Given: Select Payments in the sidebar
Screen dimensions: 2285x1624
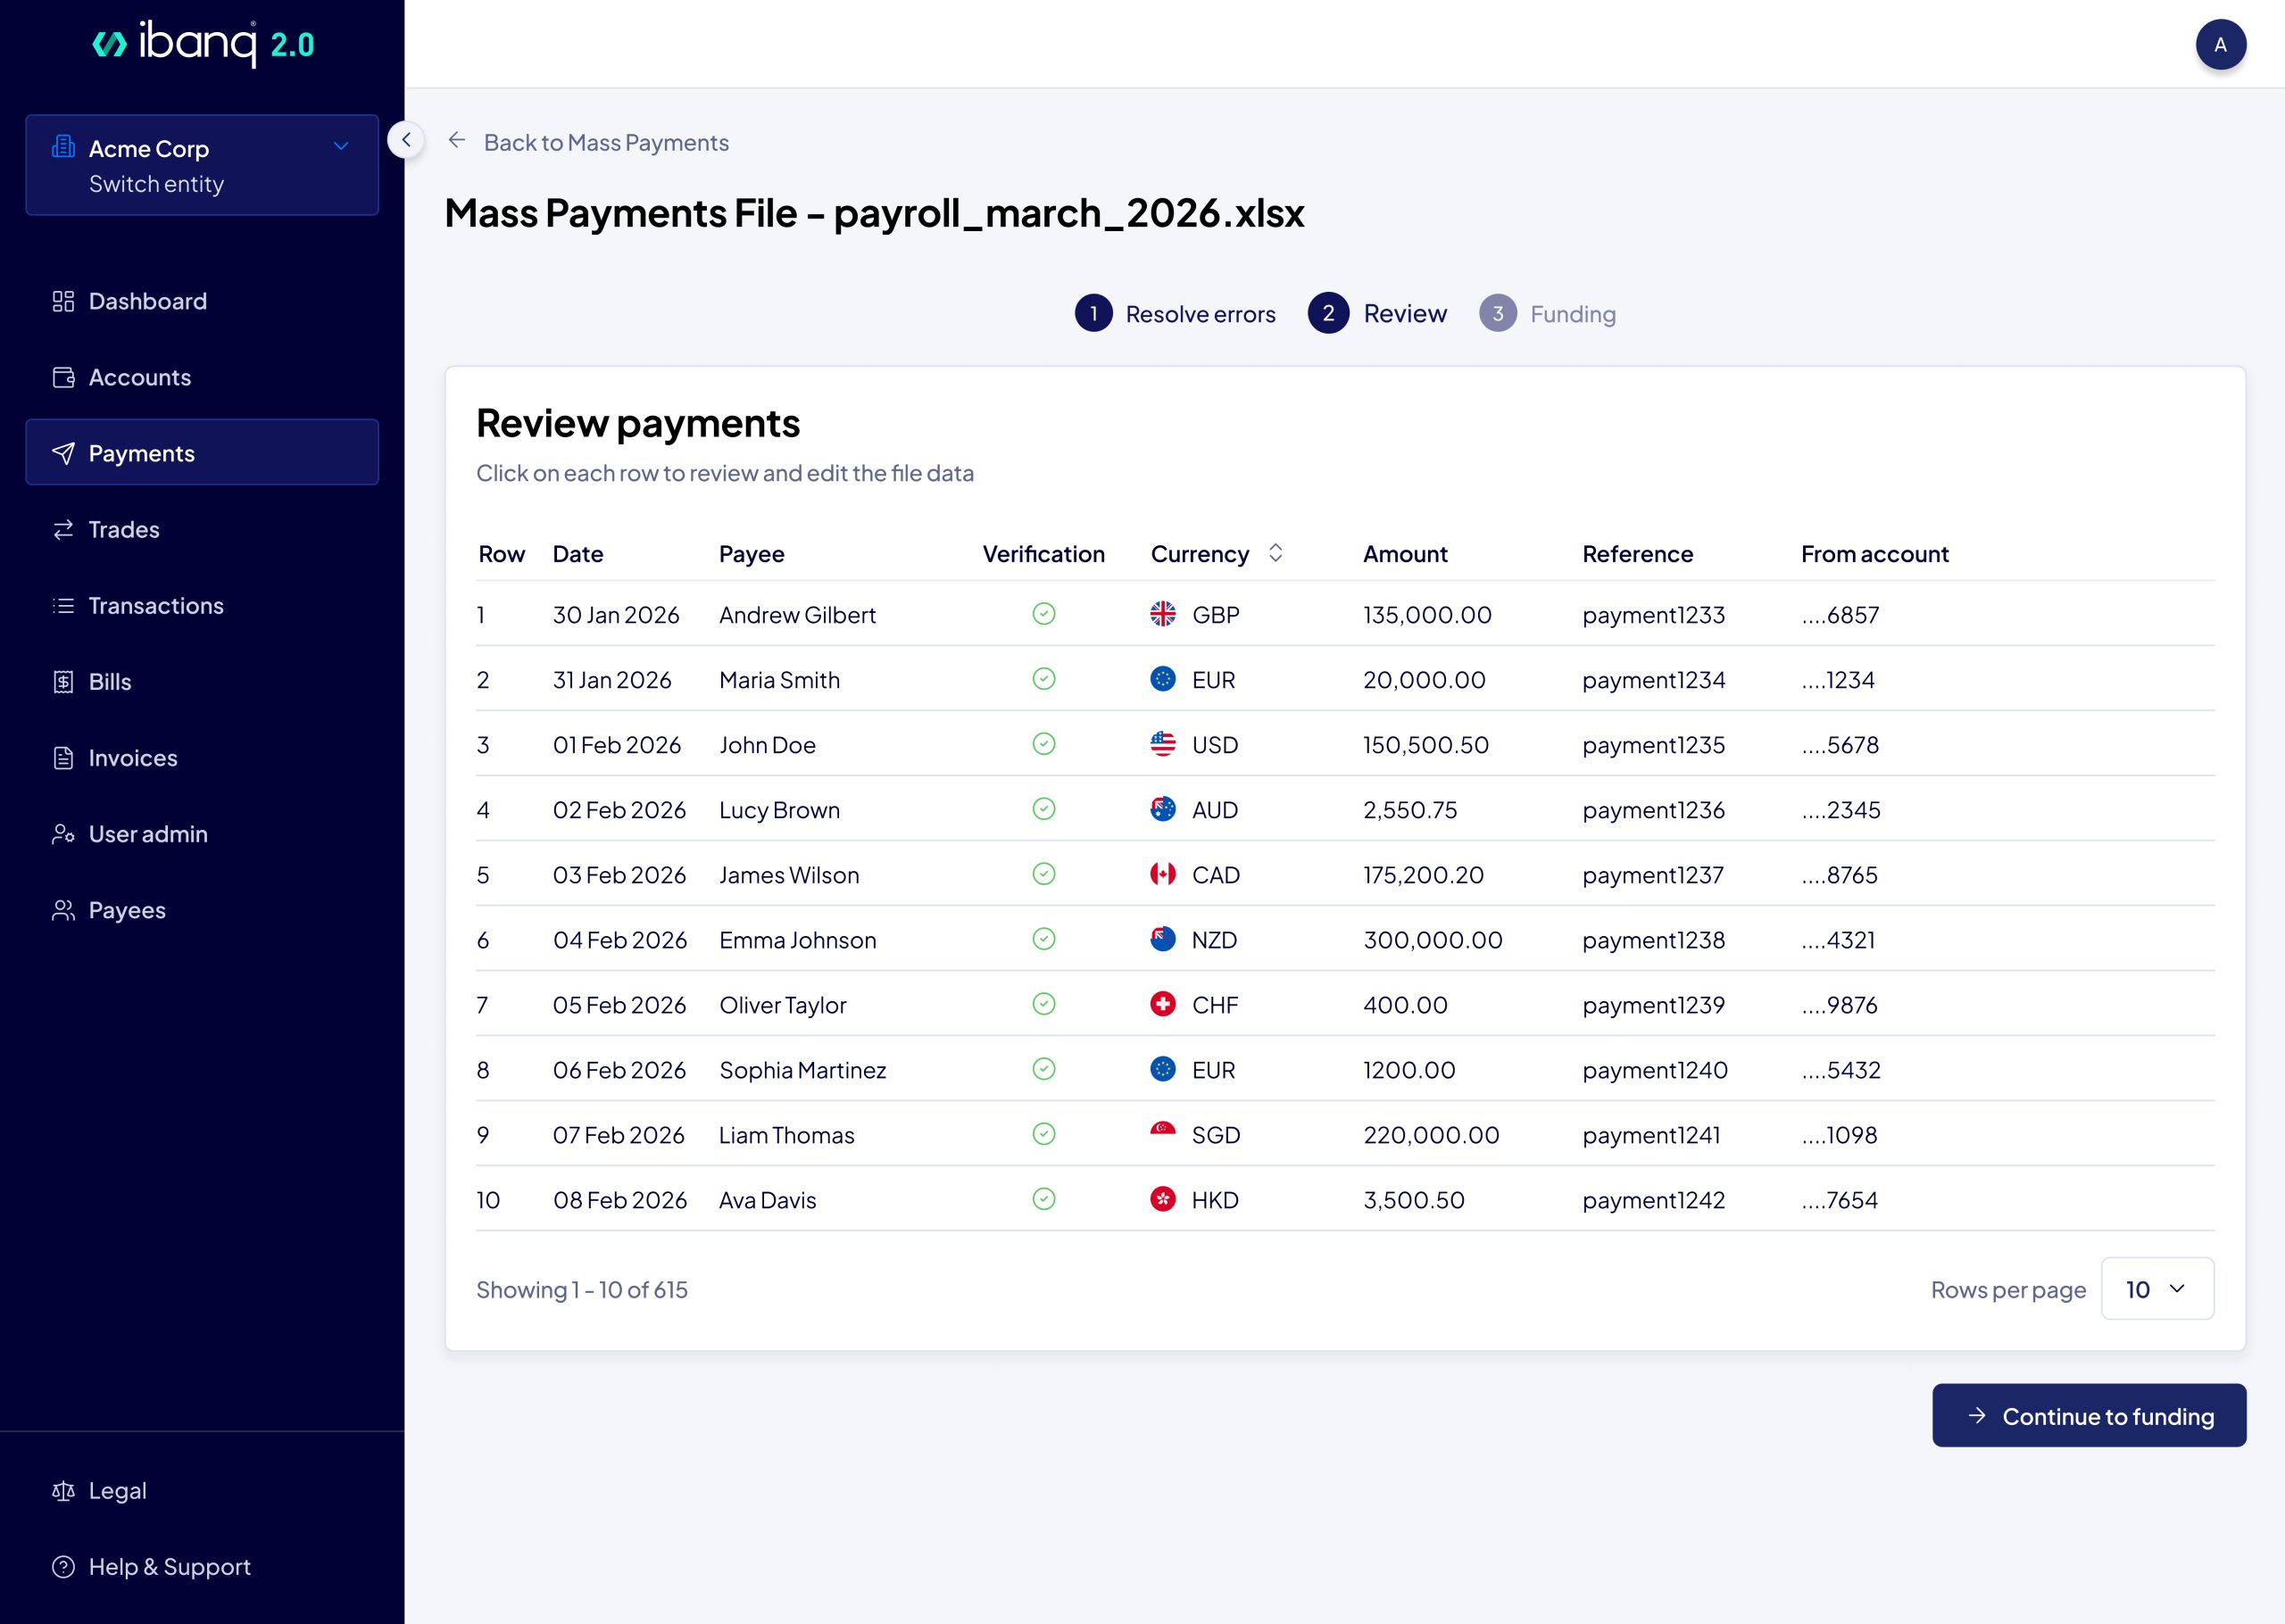Looking at the screenshot, I should [202, 453].
